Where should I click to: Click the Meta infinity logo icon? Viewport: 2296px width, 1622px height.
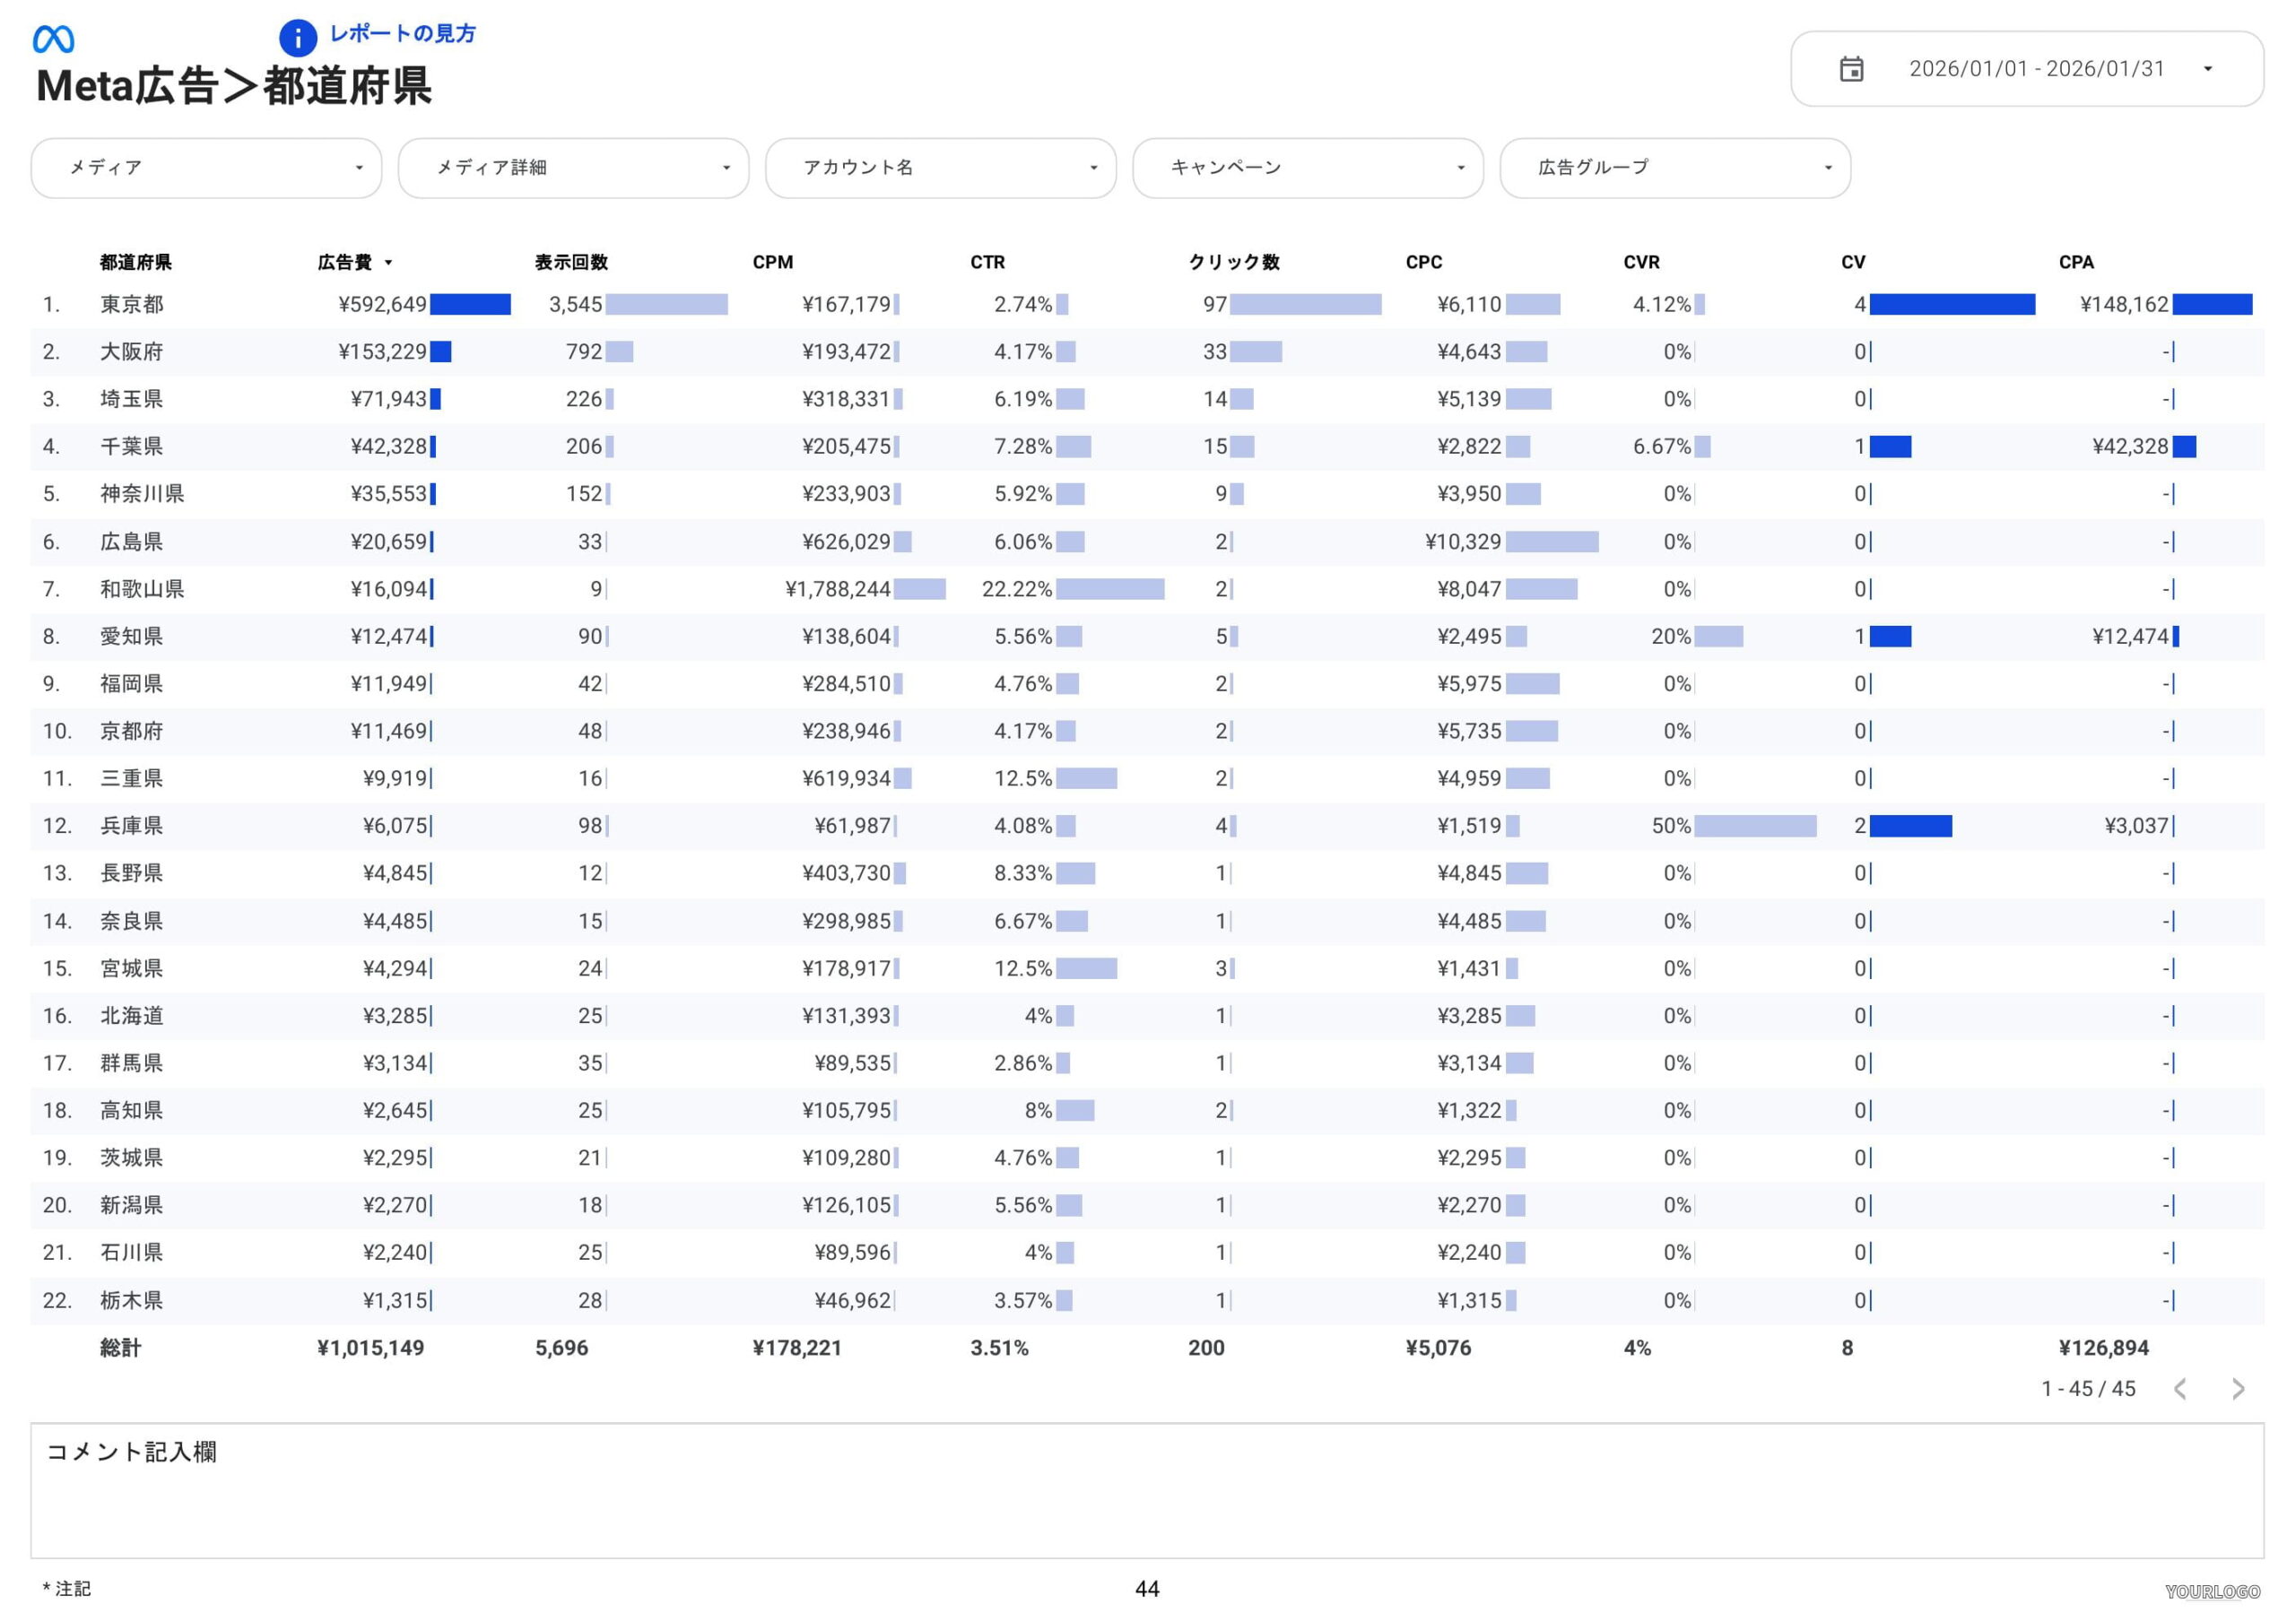(53, 39)
